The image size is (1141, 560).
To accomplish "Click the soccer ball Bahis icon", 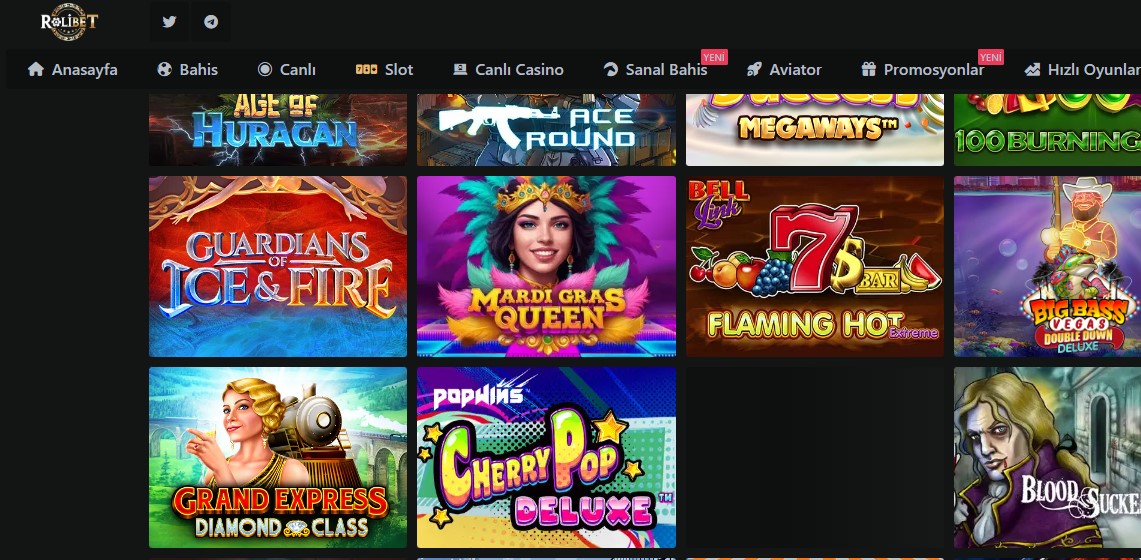I will click(x=164, y=70).
